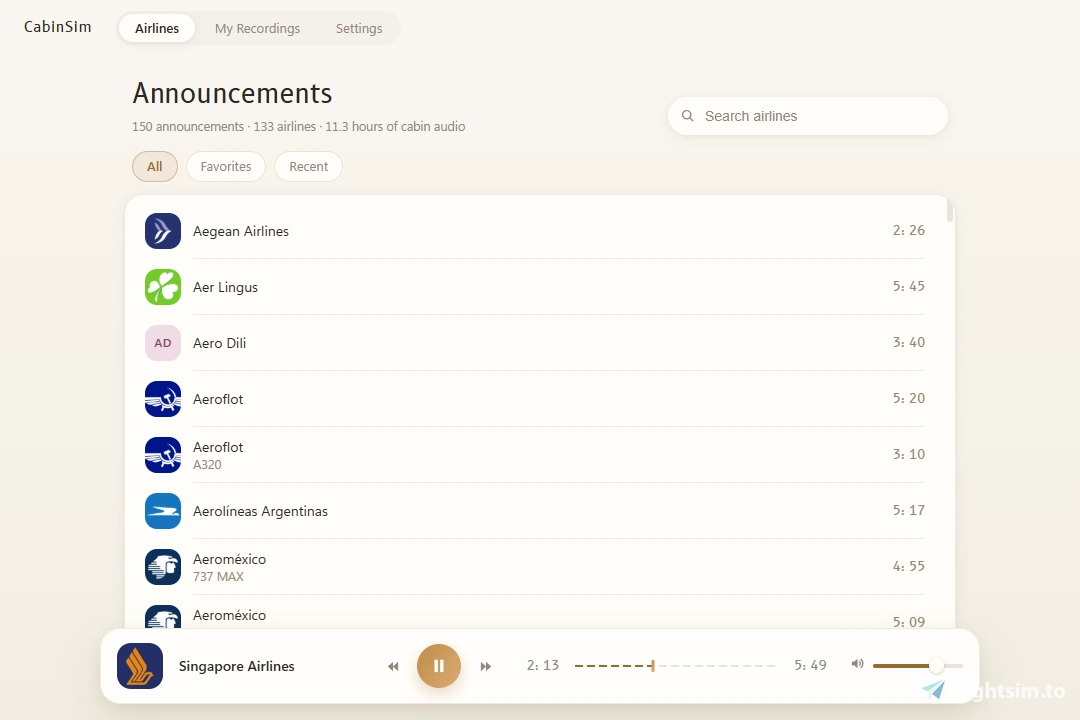Click the 2:26 duration for Aegean
The width and height of the screenshot is (1080, 720).
[x=908, y=230]
